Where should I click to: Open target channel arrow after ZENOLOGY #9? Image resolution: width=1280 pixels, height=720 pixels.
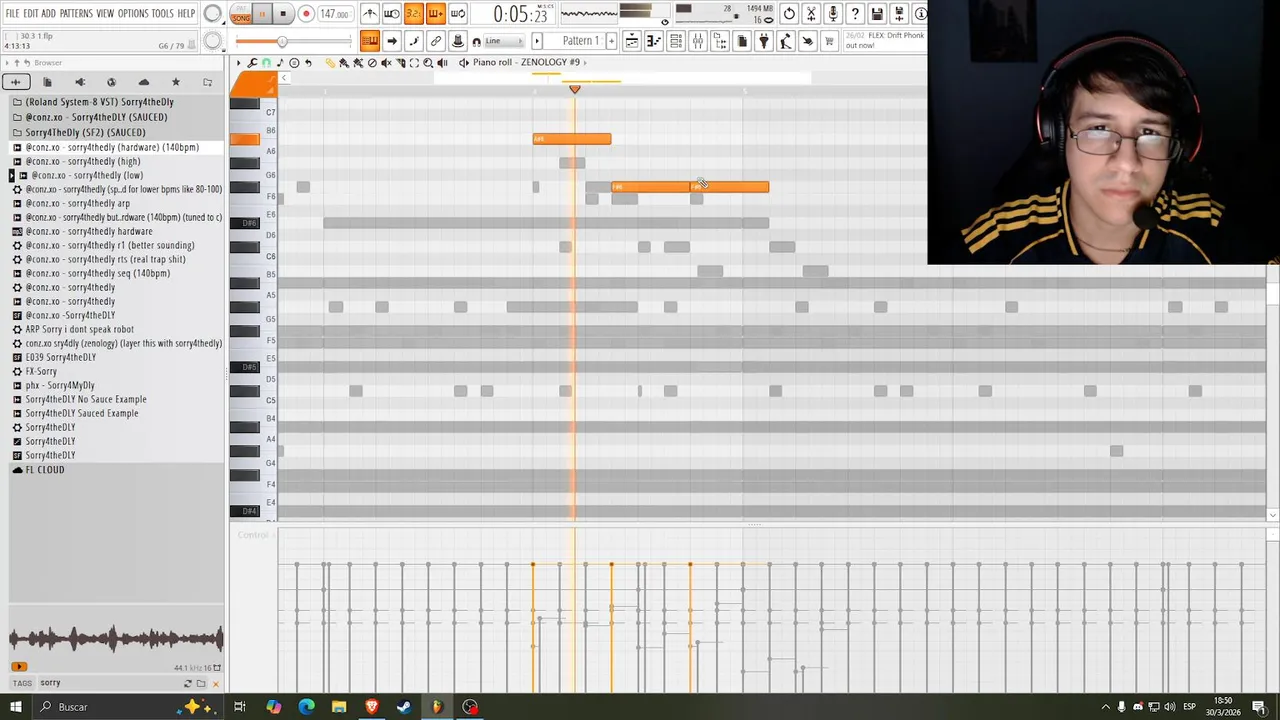click(586, 62)
